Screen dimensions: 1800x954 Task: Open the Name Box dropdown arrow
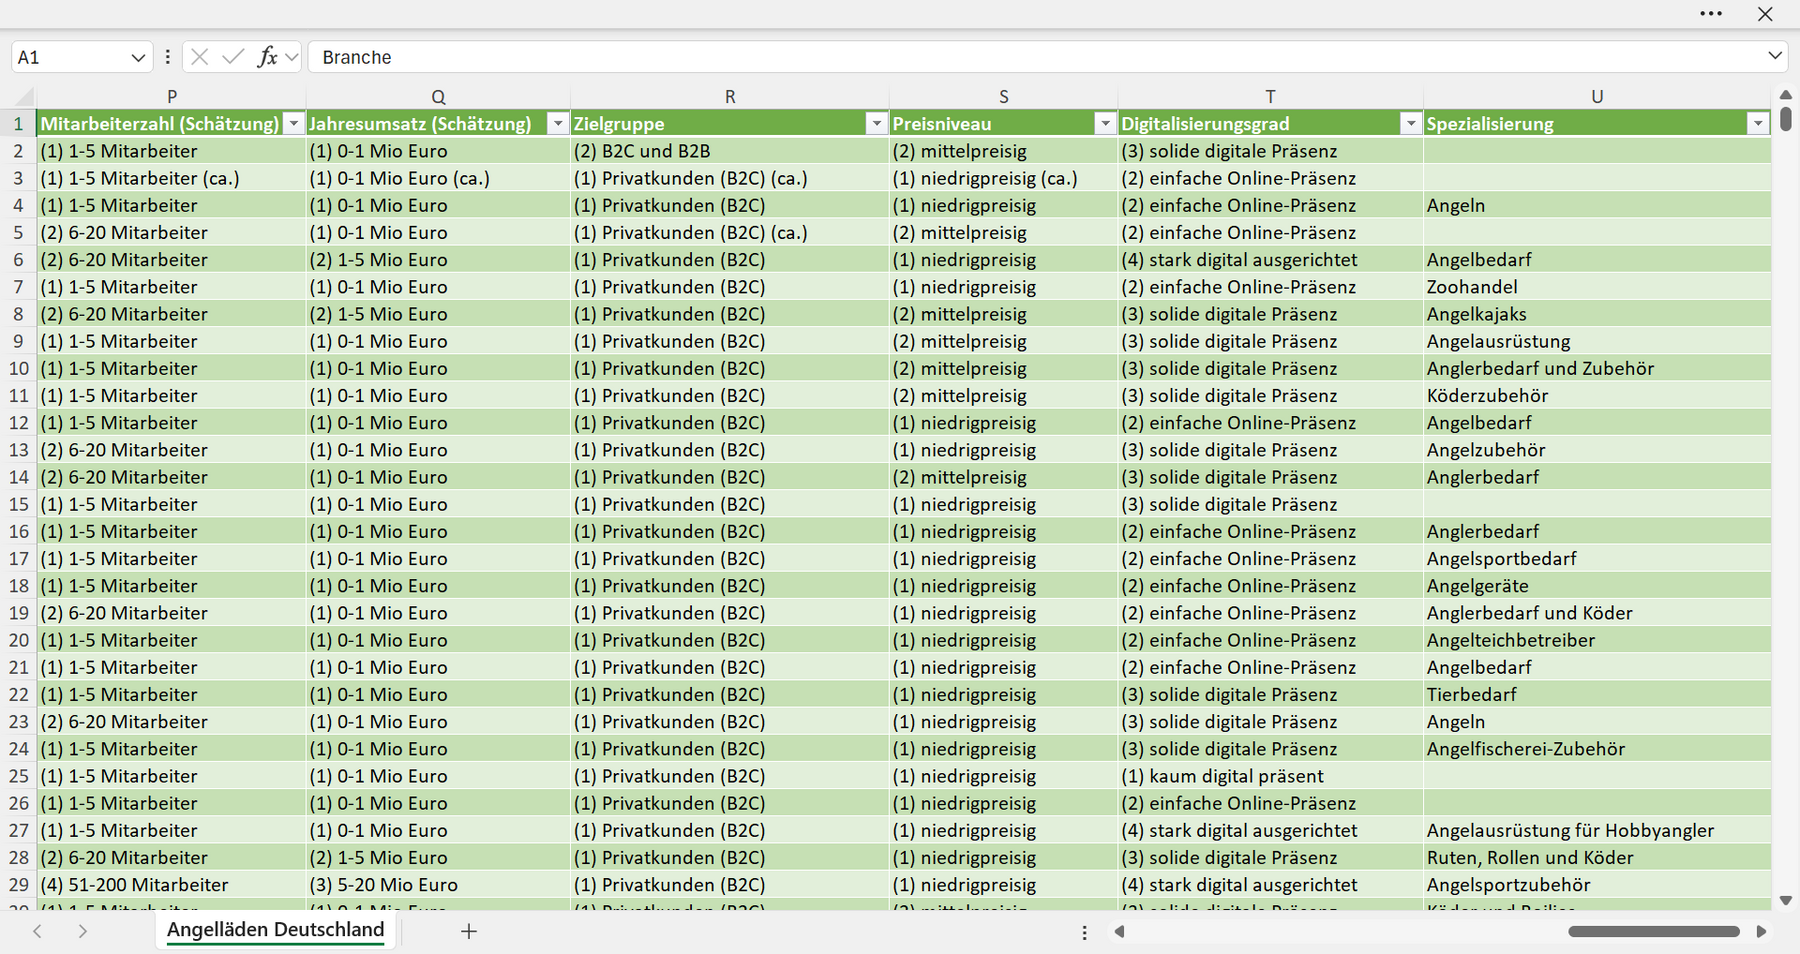click(x=138, y=58)
